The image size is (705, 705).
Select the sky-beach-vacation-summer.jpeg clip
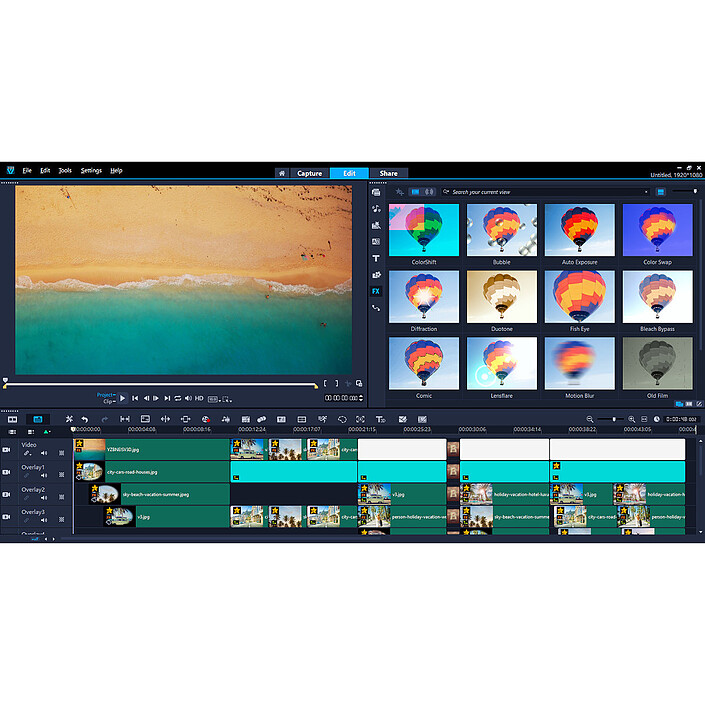tap(159, 495)
